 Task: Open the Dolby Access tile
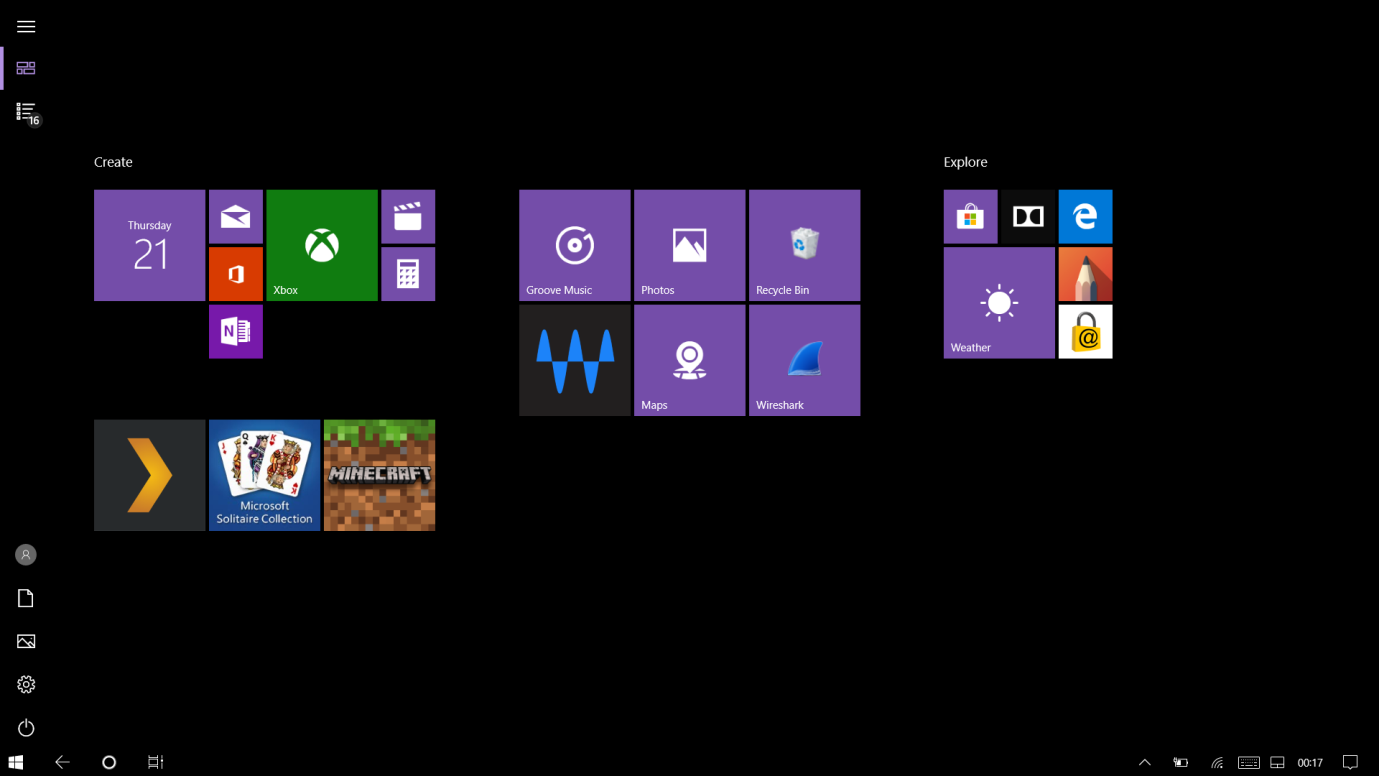1027,216
